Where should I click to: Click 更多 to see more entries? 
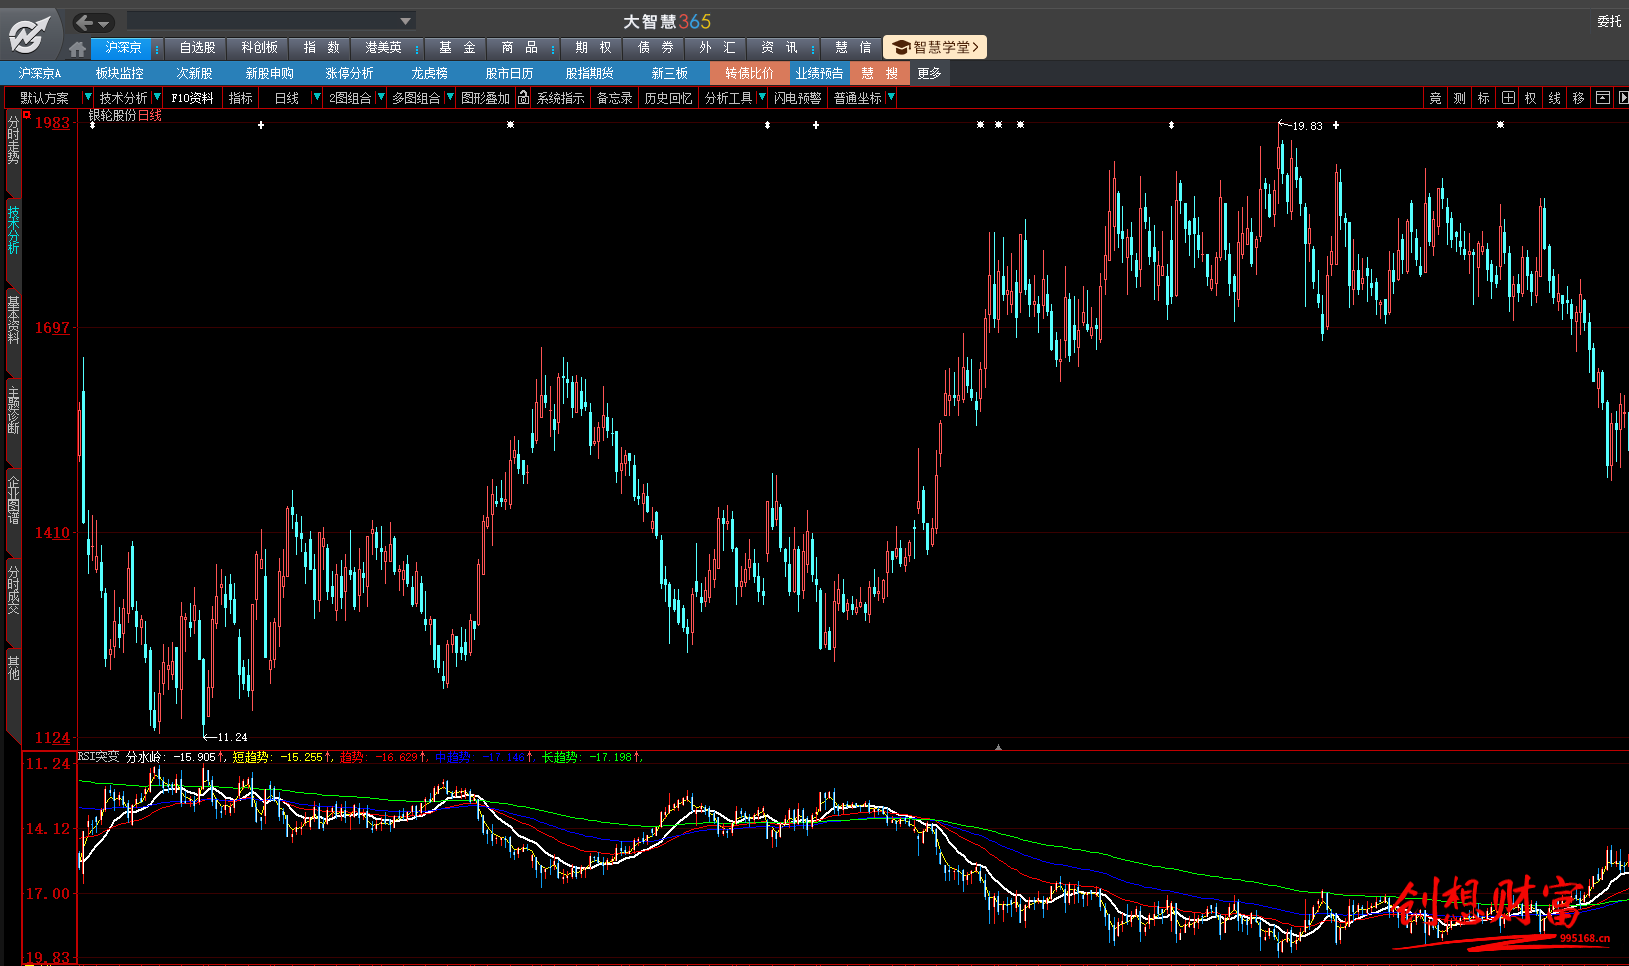(929, 73)
